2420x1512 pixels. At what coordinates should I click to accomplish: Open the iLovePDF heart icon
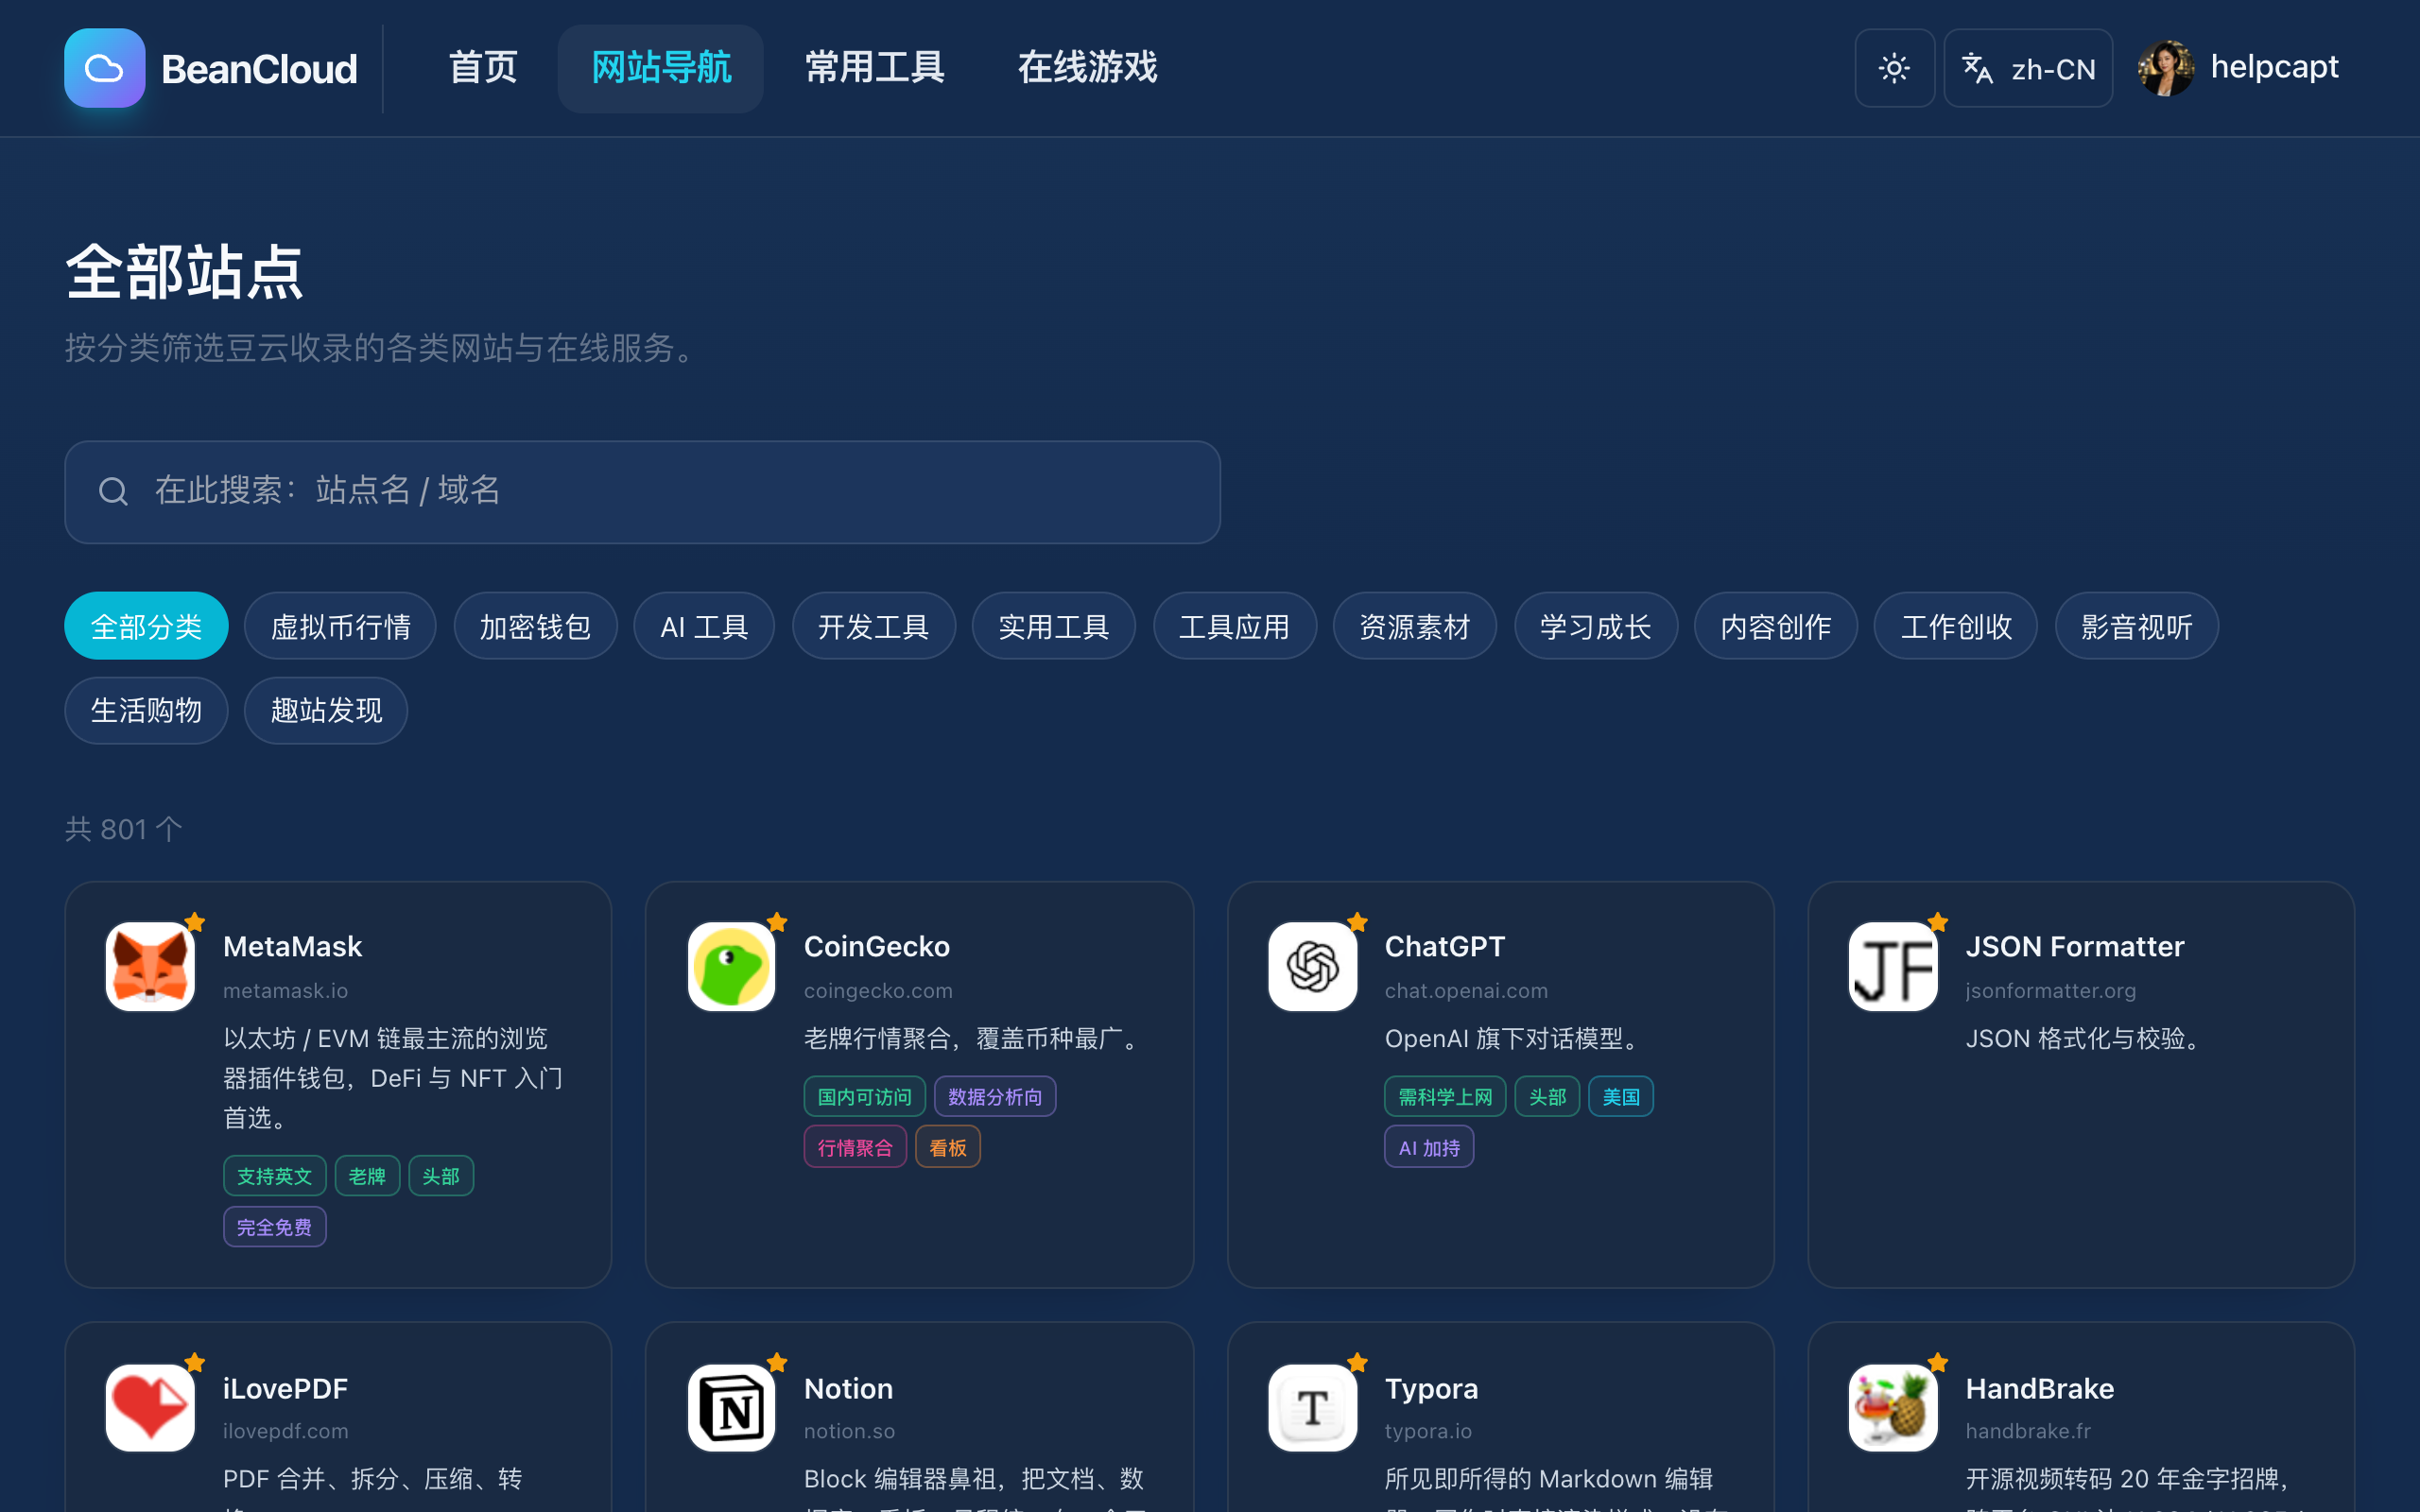[150, 1408]
